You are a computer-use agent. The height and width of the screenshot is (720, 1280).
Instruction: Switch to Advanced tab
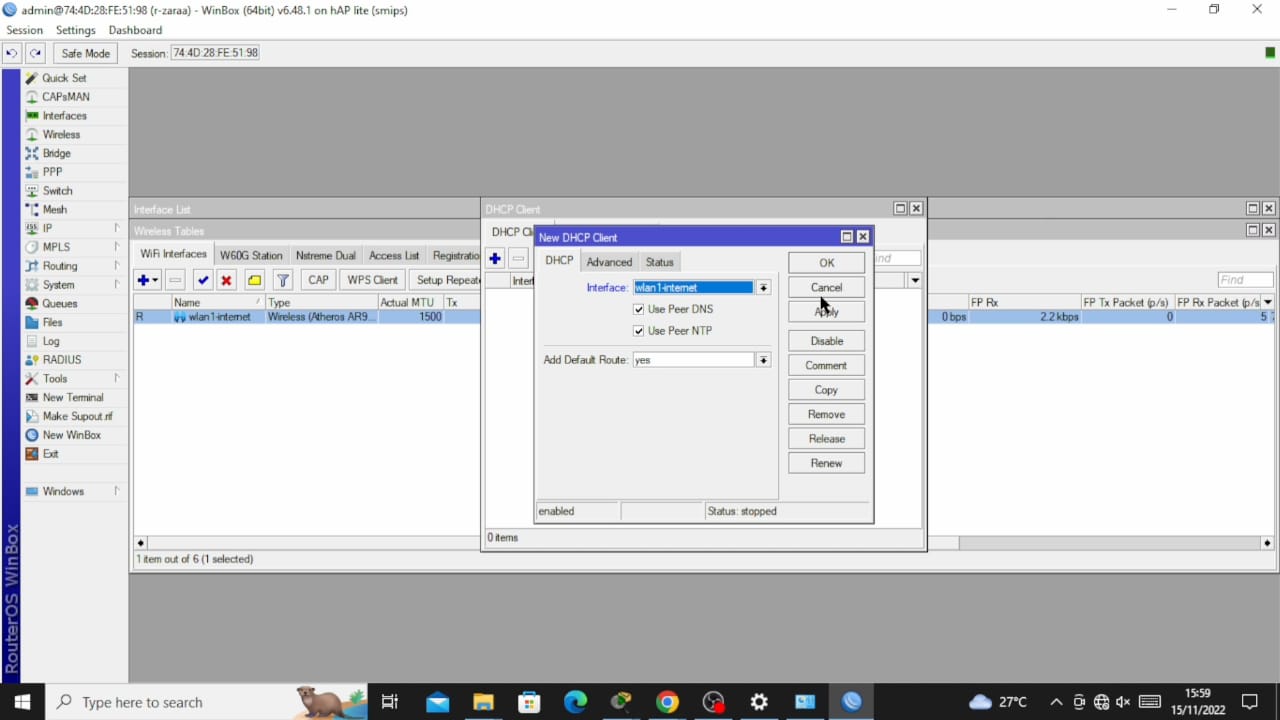coord(609,262)
